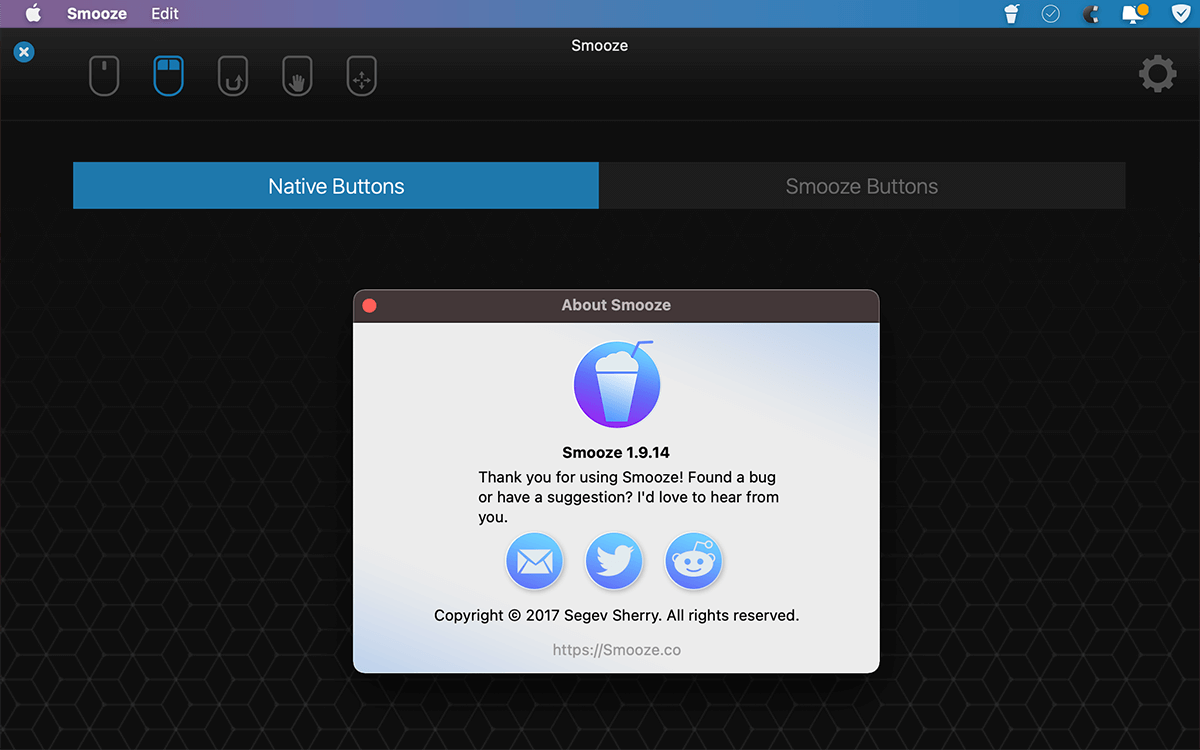Close the Smooze window with blue X
1200x750 pixels.
(24, 52)
